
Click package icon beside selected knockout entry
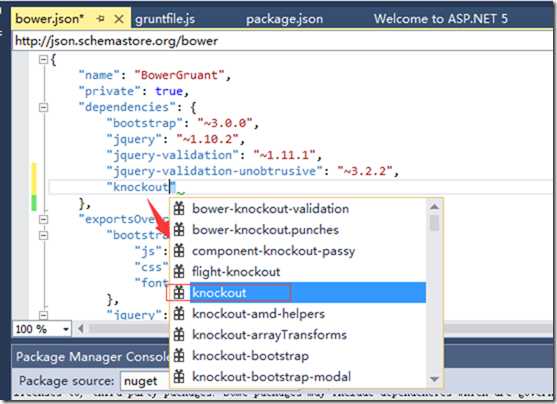tap(179, 292)
